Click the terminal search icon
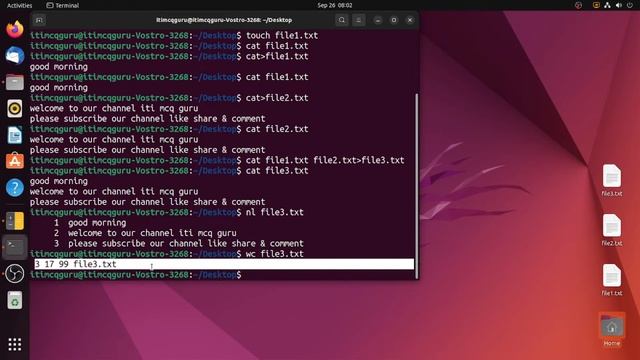The height and width of the screenshot is (360, 640). [x=342, y=20]
